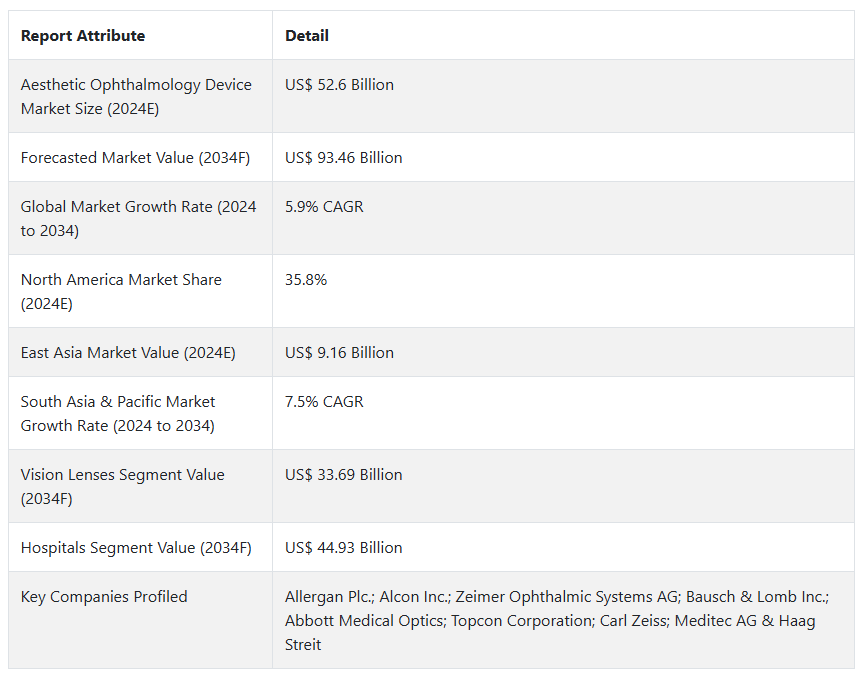Select North America Market Share cell
This screenshot has height=675, width=861.
(x=121, y=292)
